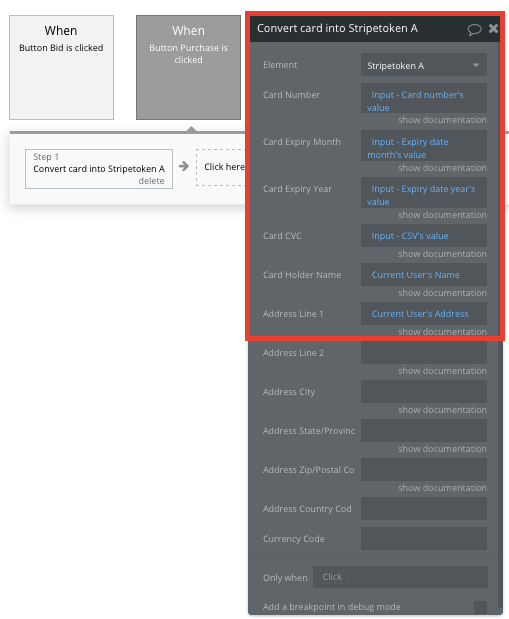Viewport: 509px width, 619px height.
Task: Click the Address Country Code field
Action: (424, 509)
